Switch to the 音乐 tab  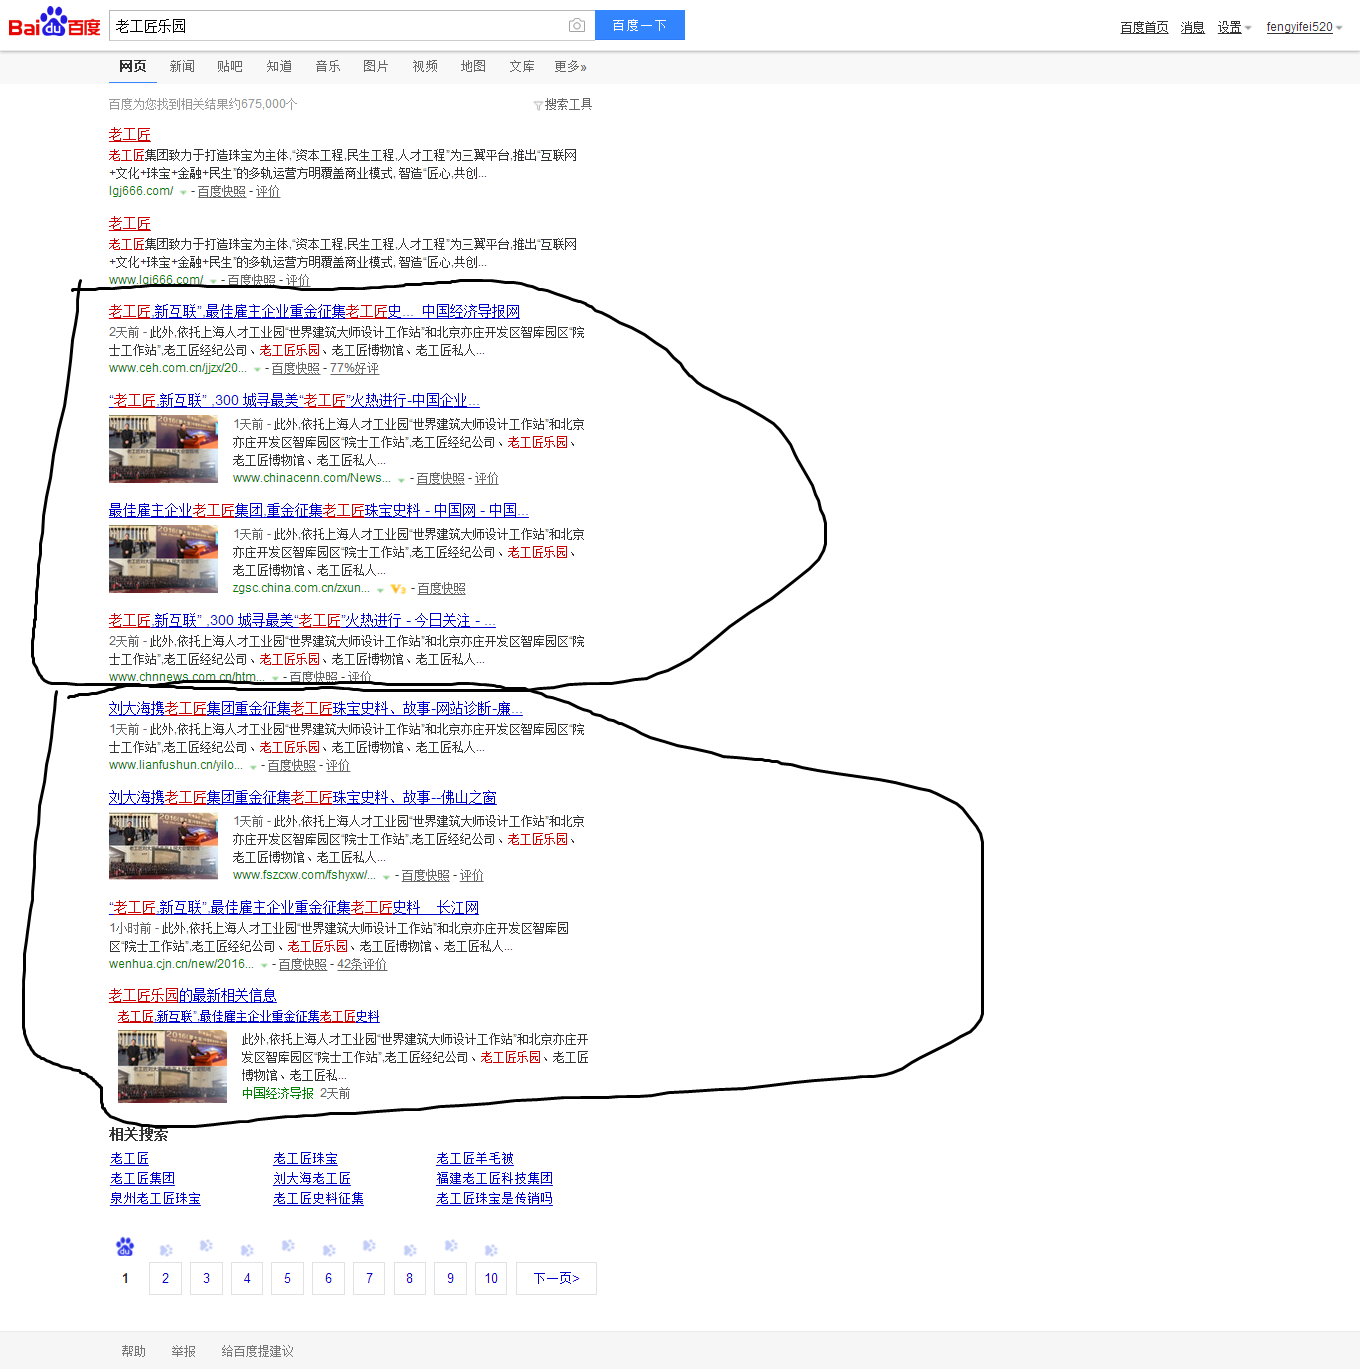pyautogui.click(x=328, y=66)
